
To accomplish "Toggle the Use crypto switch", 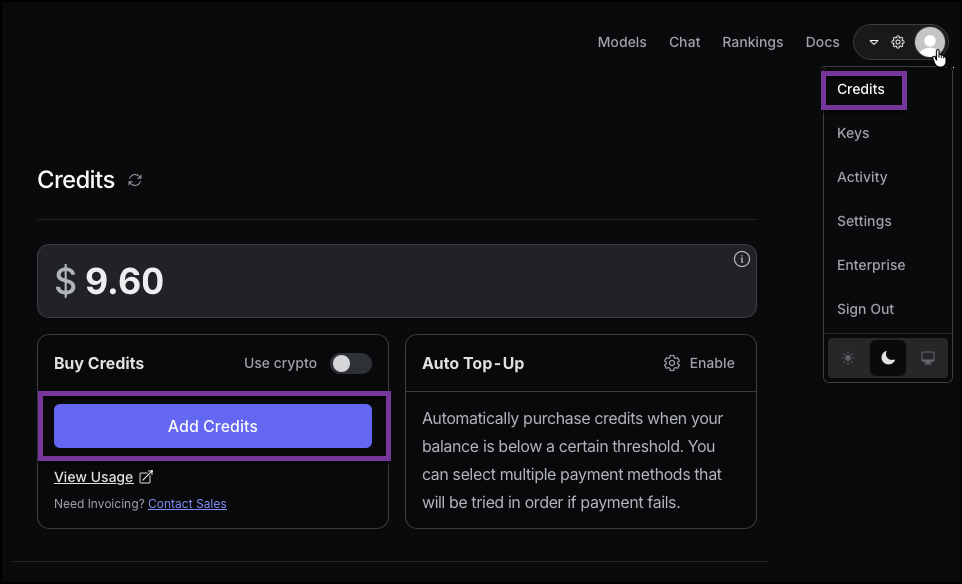I will [x=351, y=363].
